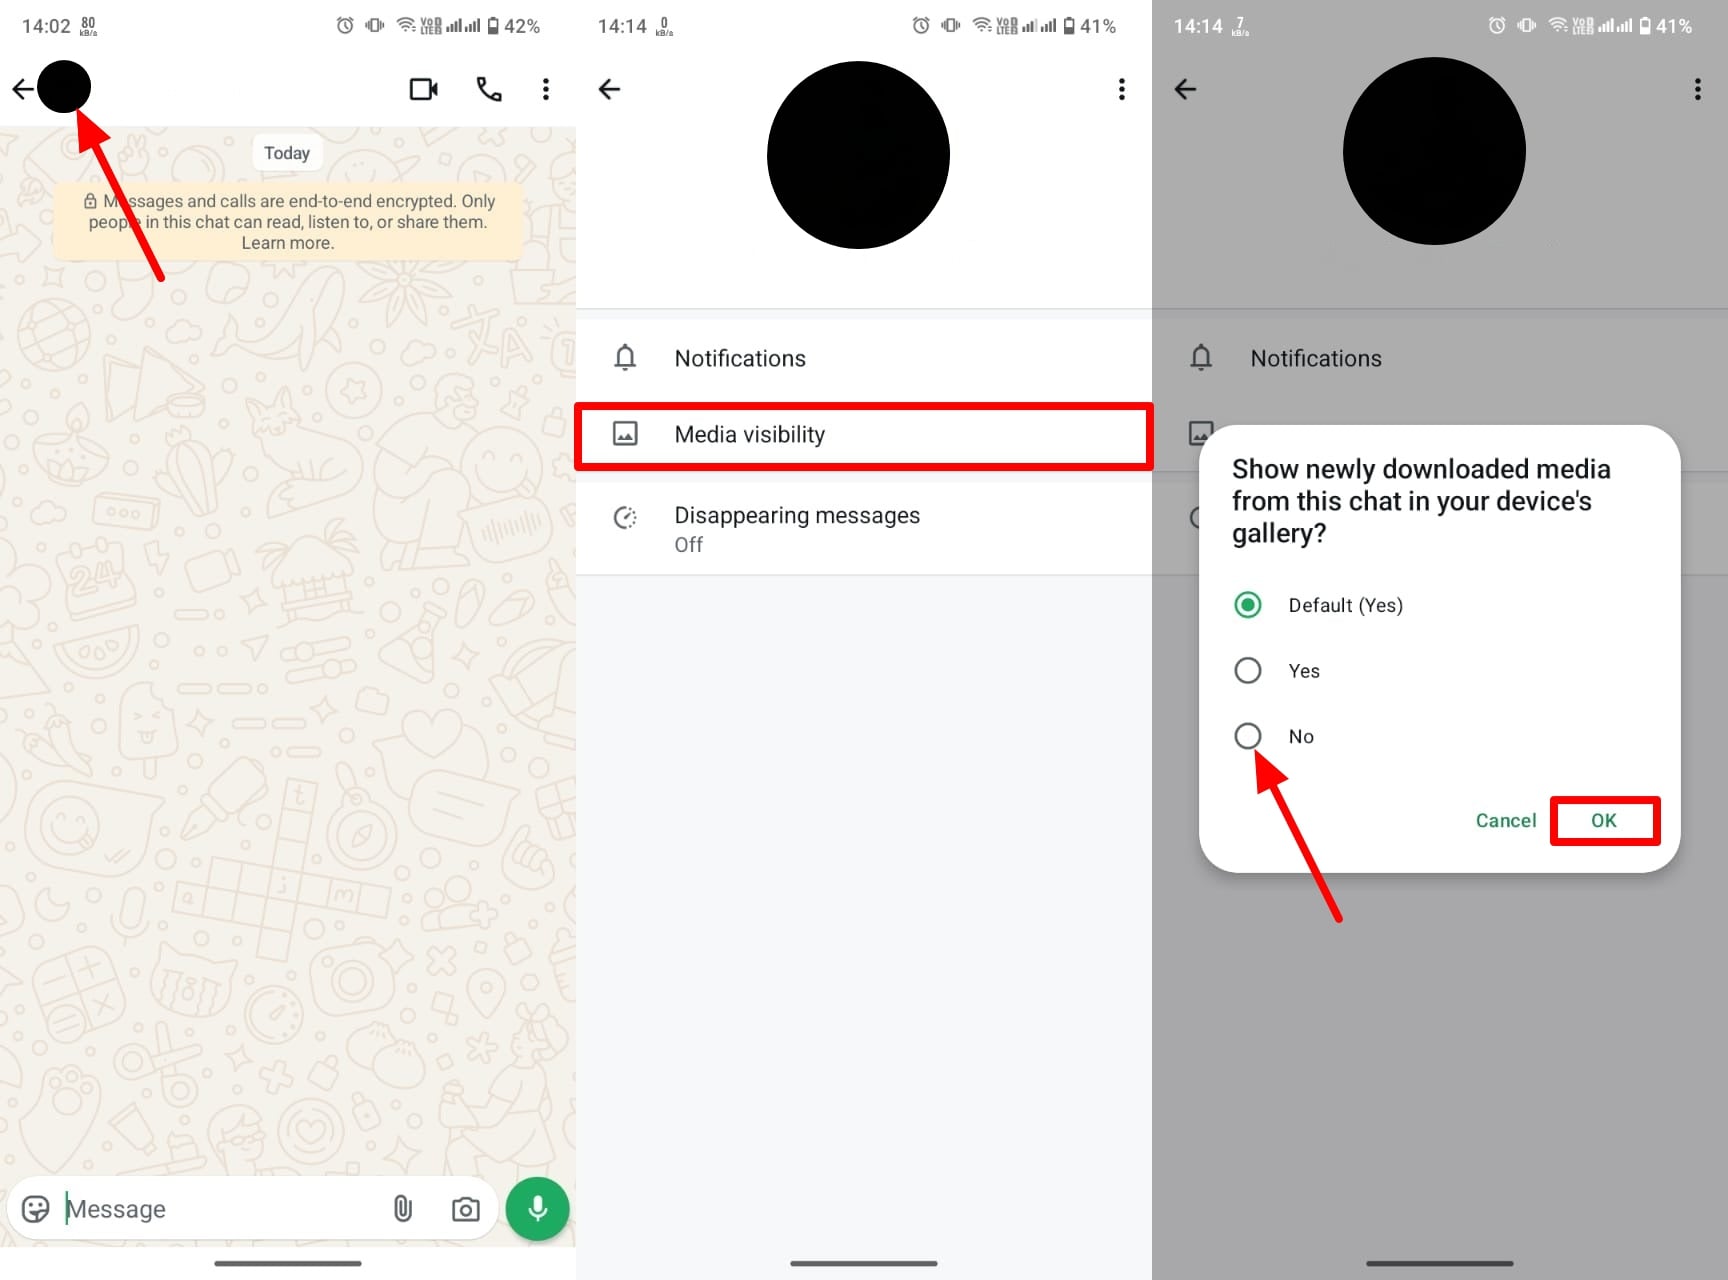Attach a file with the paperclip icon
The height and width of the screenshot is (1280, 1728).
pos(403,1208)
